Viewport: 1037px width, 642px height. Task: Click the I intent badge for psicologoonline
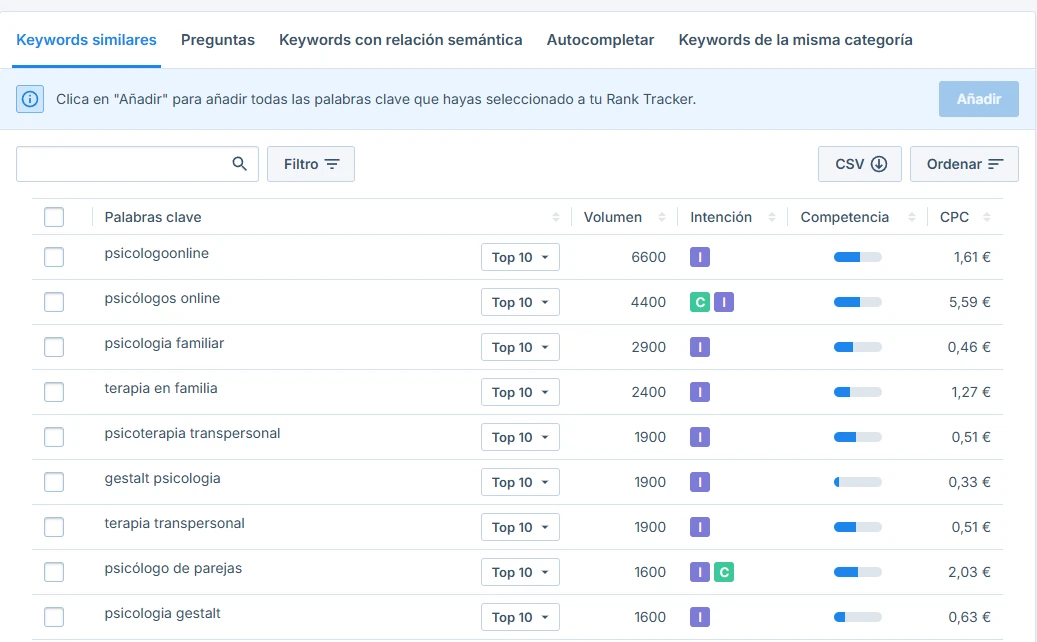pos(700,257)
